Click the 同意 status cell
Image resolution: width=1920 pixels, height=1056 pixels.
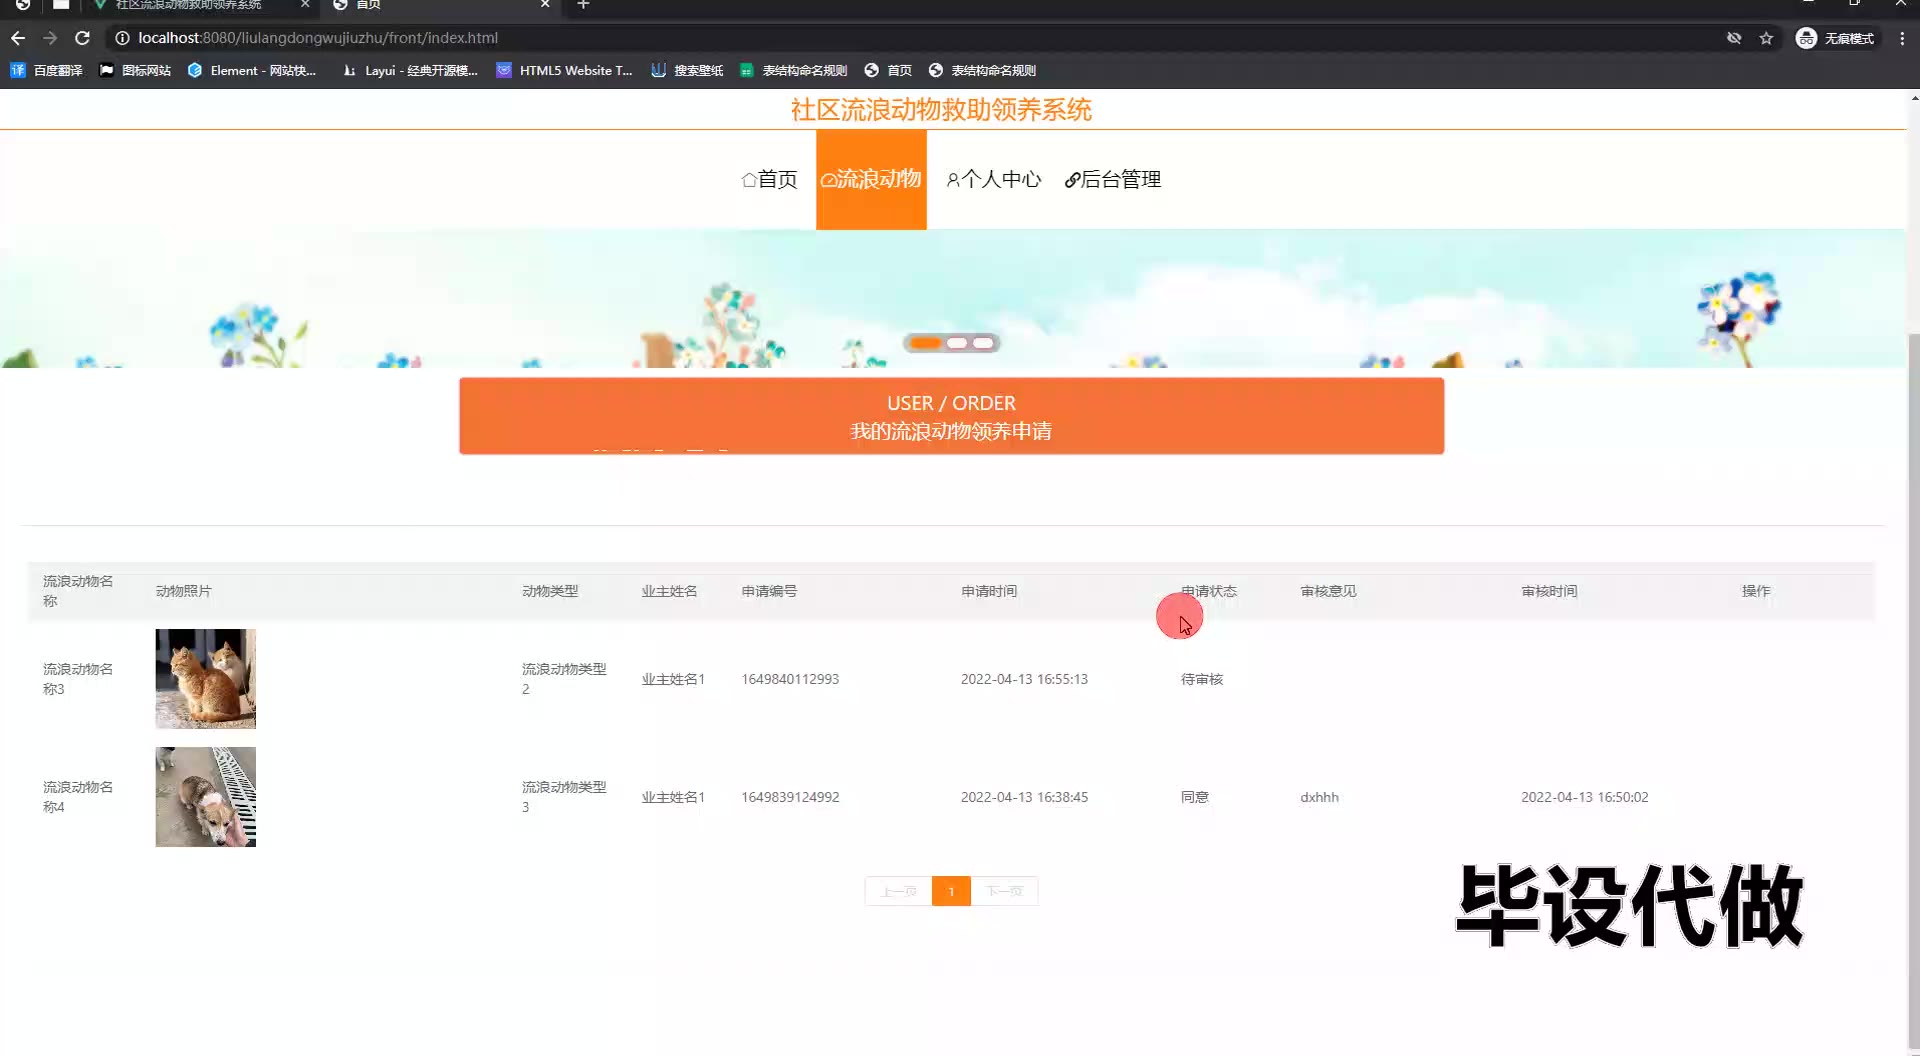[x=1195, y=797]
